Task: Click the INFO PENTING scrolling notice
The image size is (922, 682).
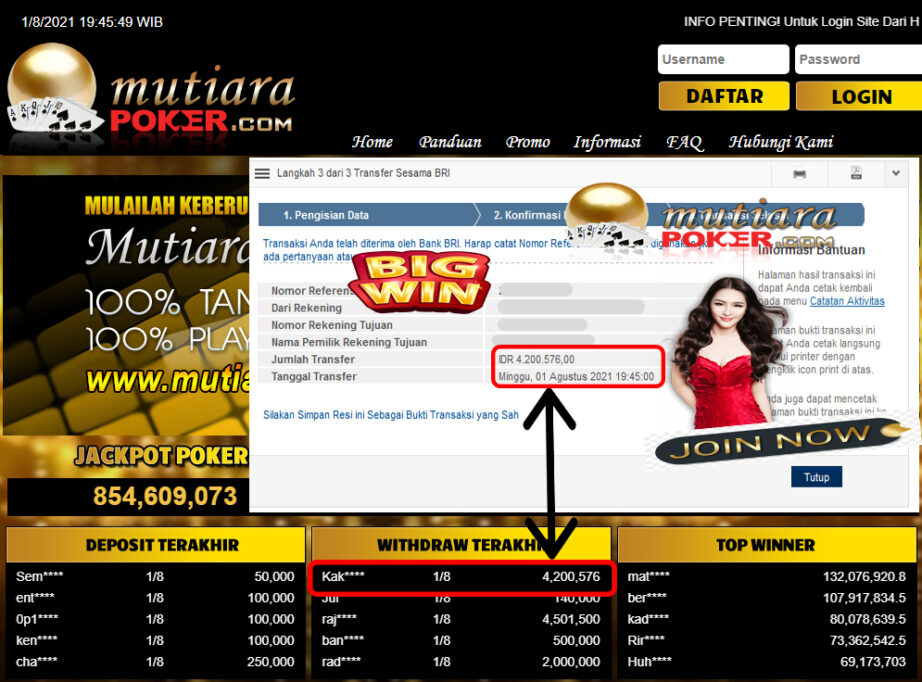Action: pos(802,22)
